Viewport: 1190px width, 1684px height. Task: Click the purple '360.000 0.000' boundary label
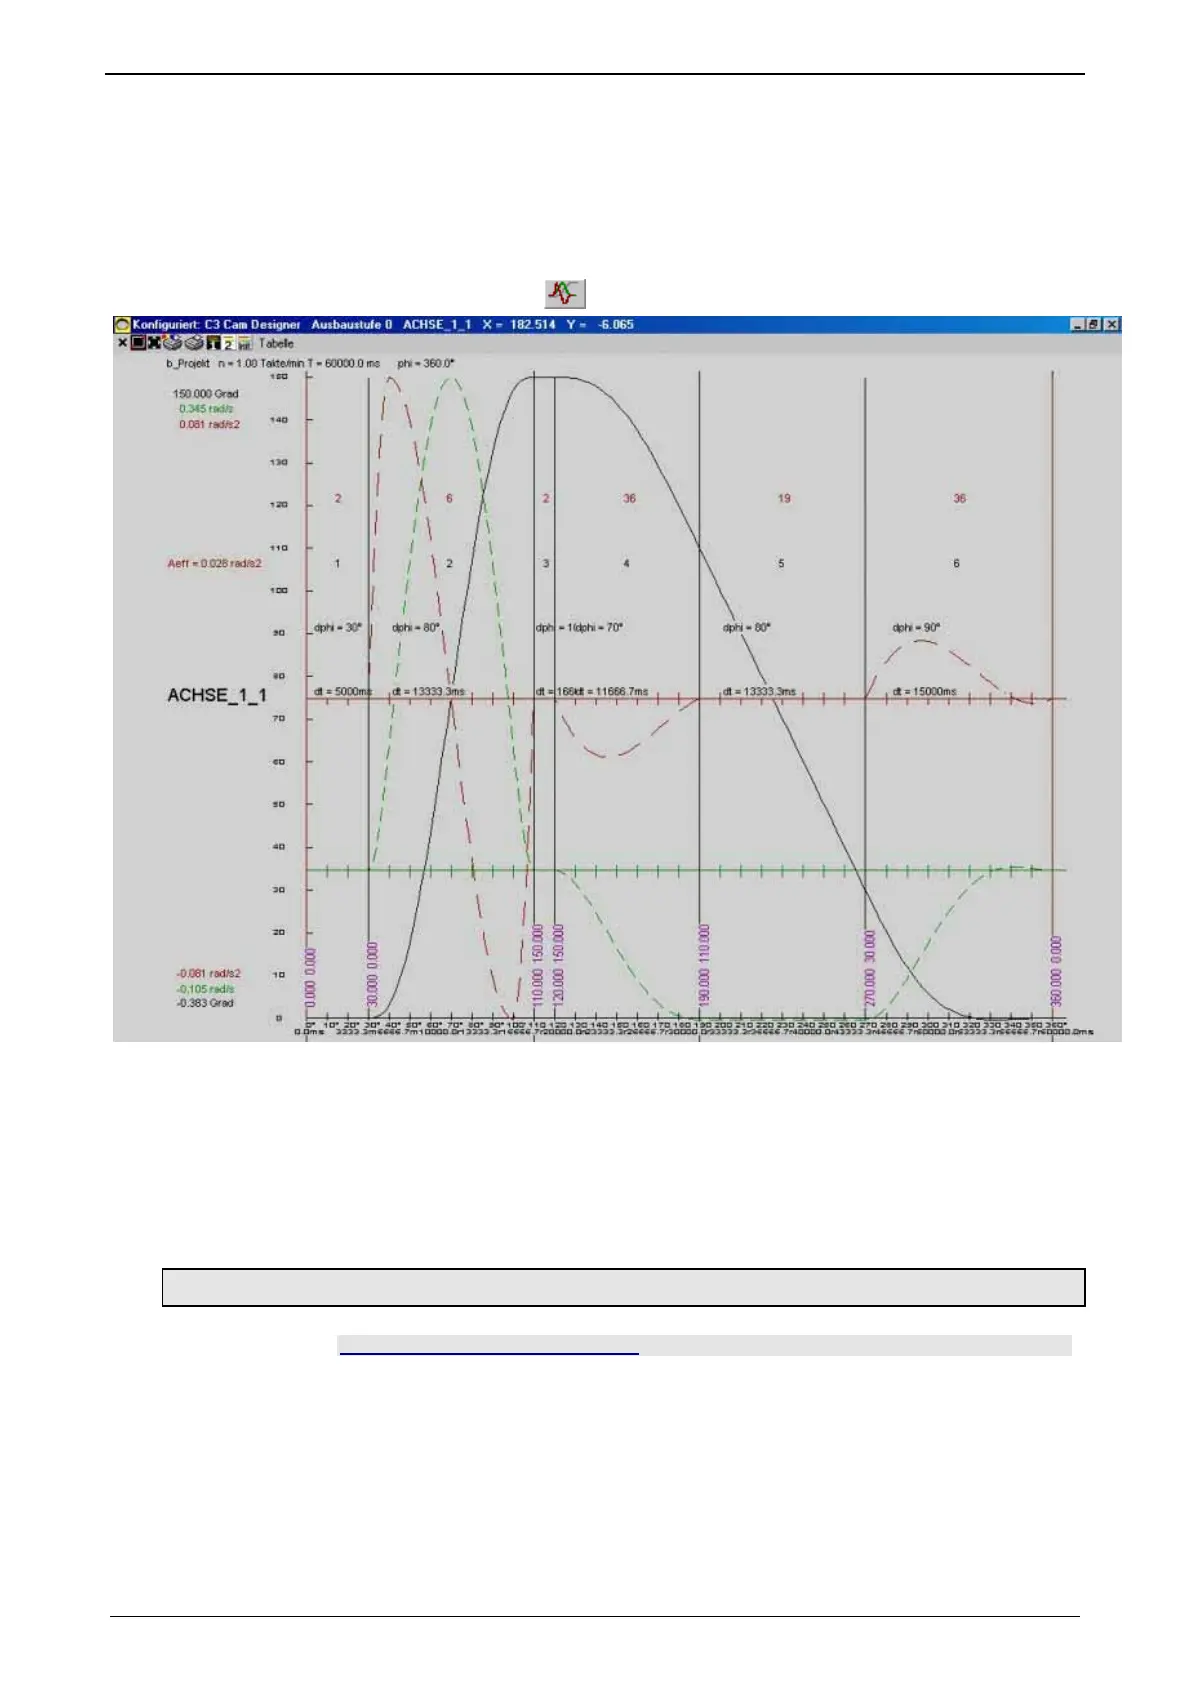click(x=1057, y=971)
